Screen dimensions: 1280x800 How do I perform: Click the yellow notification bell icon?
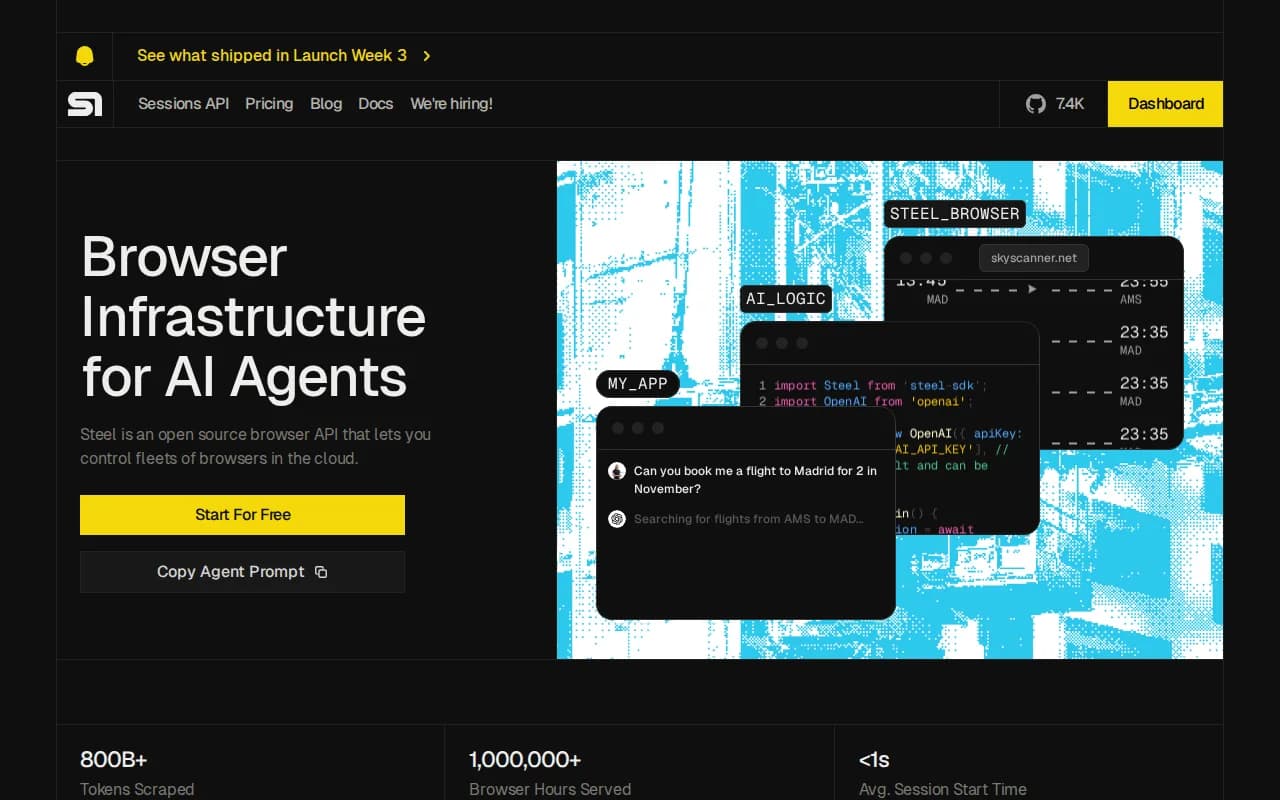pos(85,56)
